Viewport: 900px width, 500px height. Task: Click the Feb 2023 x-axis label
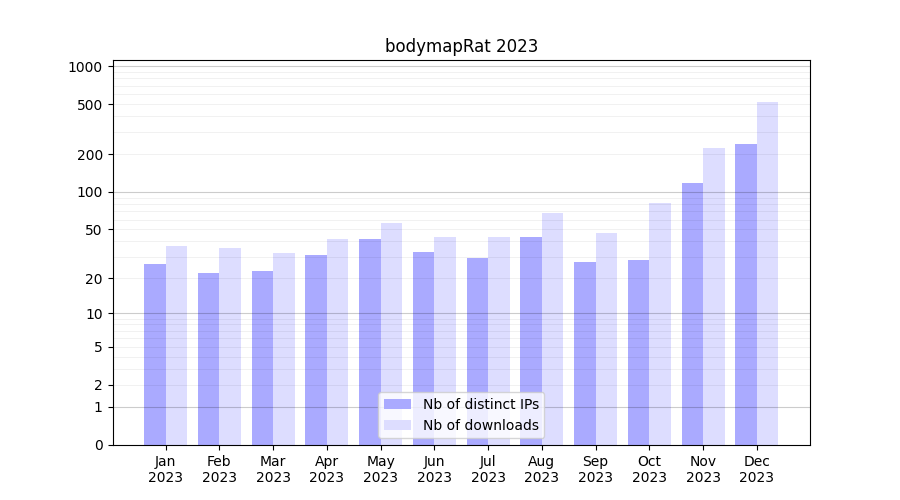pos(219,469)
